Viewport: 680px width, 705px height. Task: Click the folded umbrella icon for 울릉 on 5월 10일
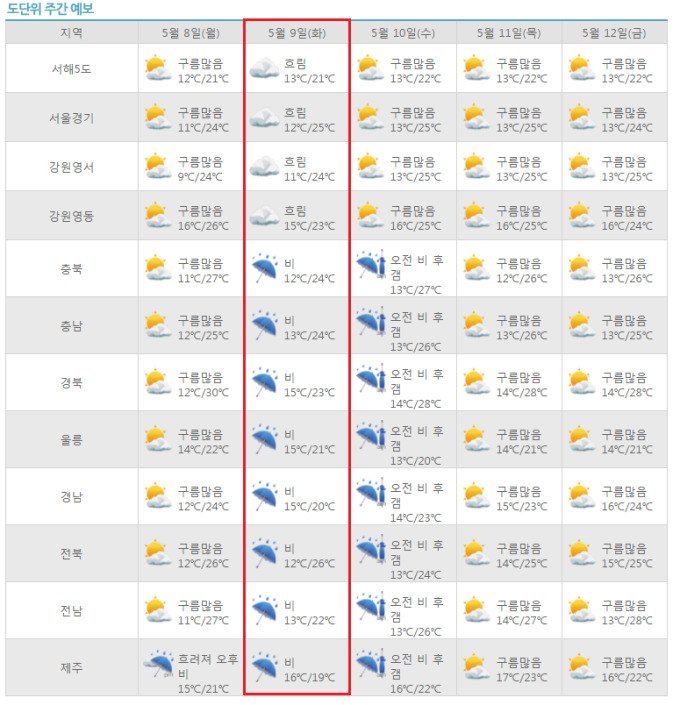click(371, 436)
